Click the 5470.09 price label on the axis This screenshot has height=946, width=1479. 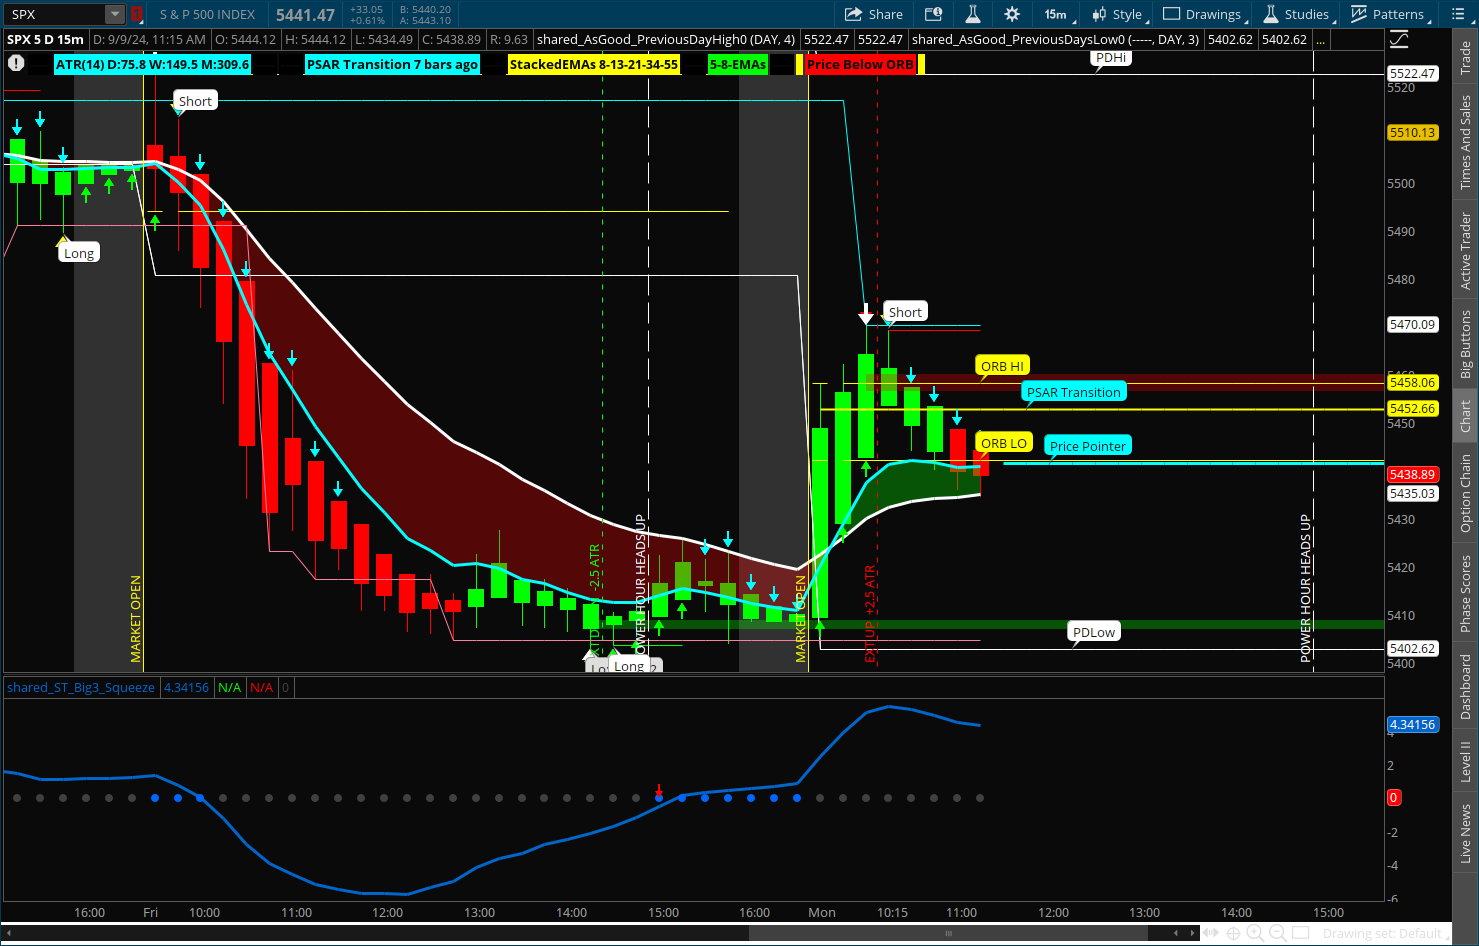[1412, 324]
